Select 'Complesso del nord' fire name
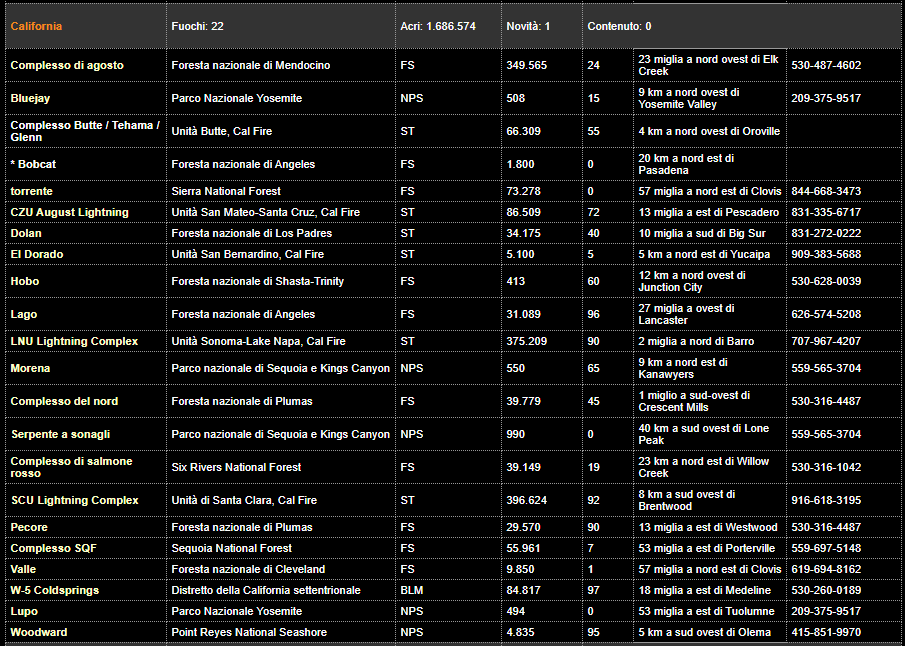Image resolution: width=905 pixels, height=646 pixels. click(64, 401)
